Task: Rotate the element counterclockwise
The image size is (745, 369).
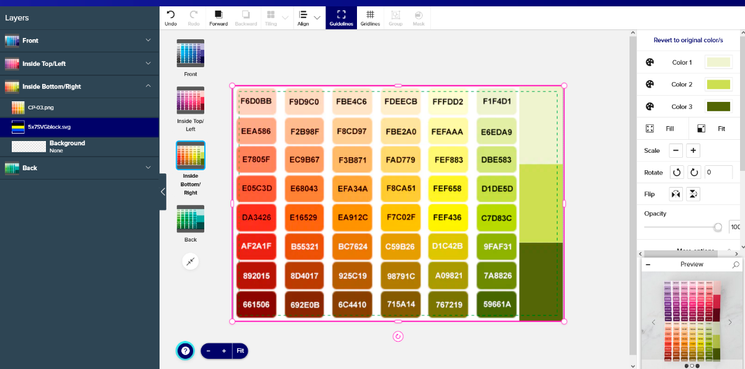Action: 677,172
